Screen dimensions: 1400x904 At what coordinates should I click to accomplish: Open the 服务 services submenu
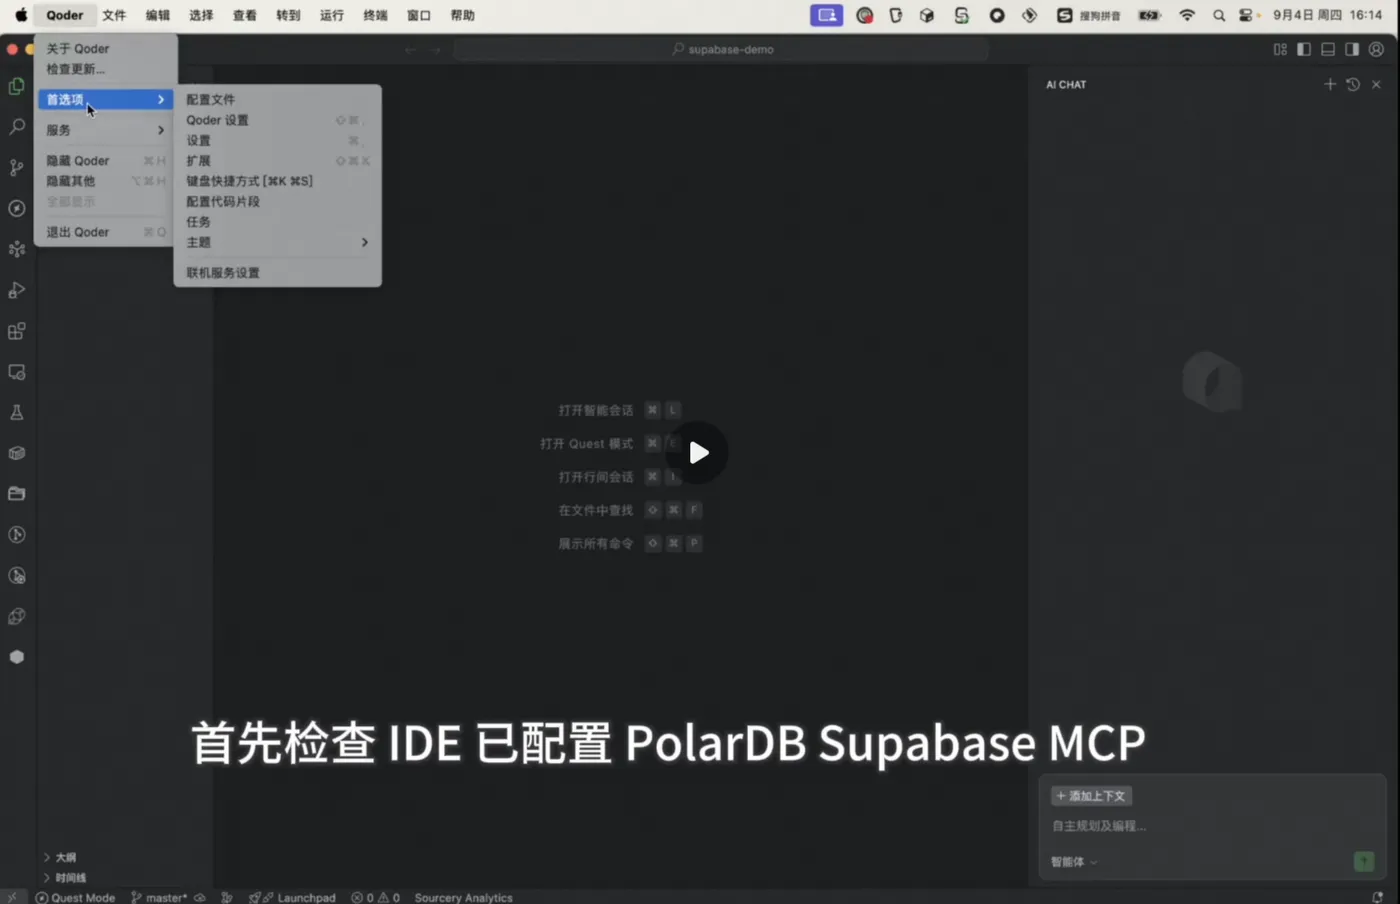tap(105, 130)
